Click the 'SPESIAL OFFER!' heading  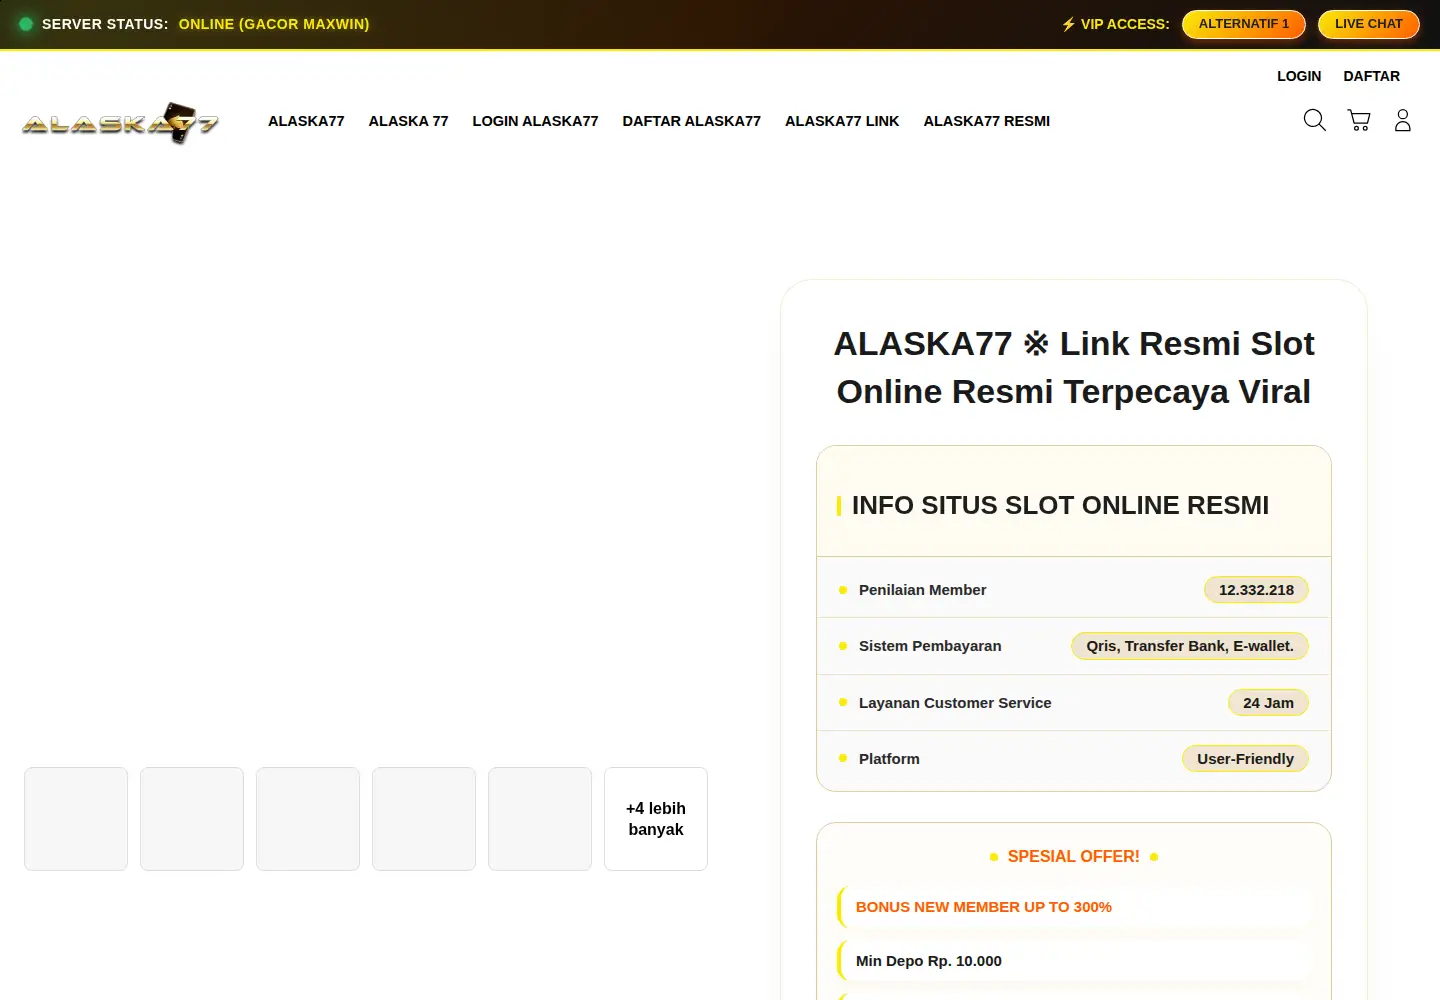pyautogui.click(x=1073, y=857)
